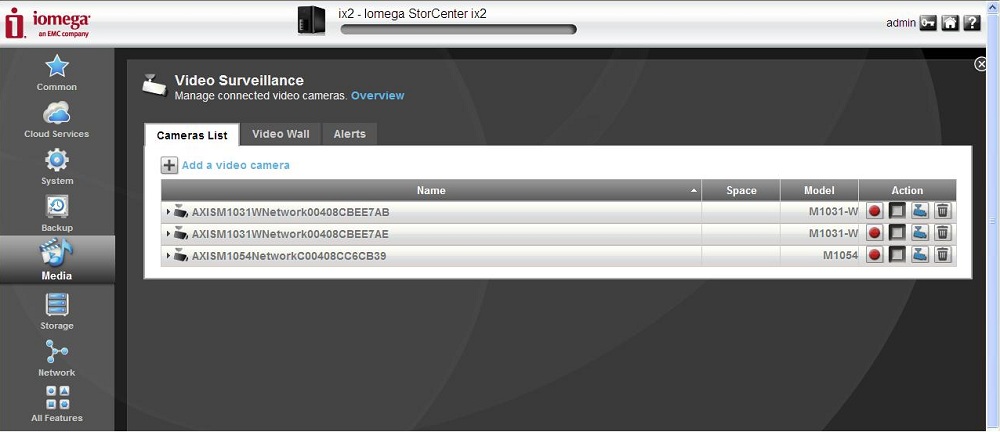
Task: Open the Backup section
Action: point(57,214)
